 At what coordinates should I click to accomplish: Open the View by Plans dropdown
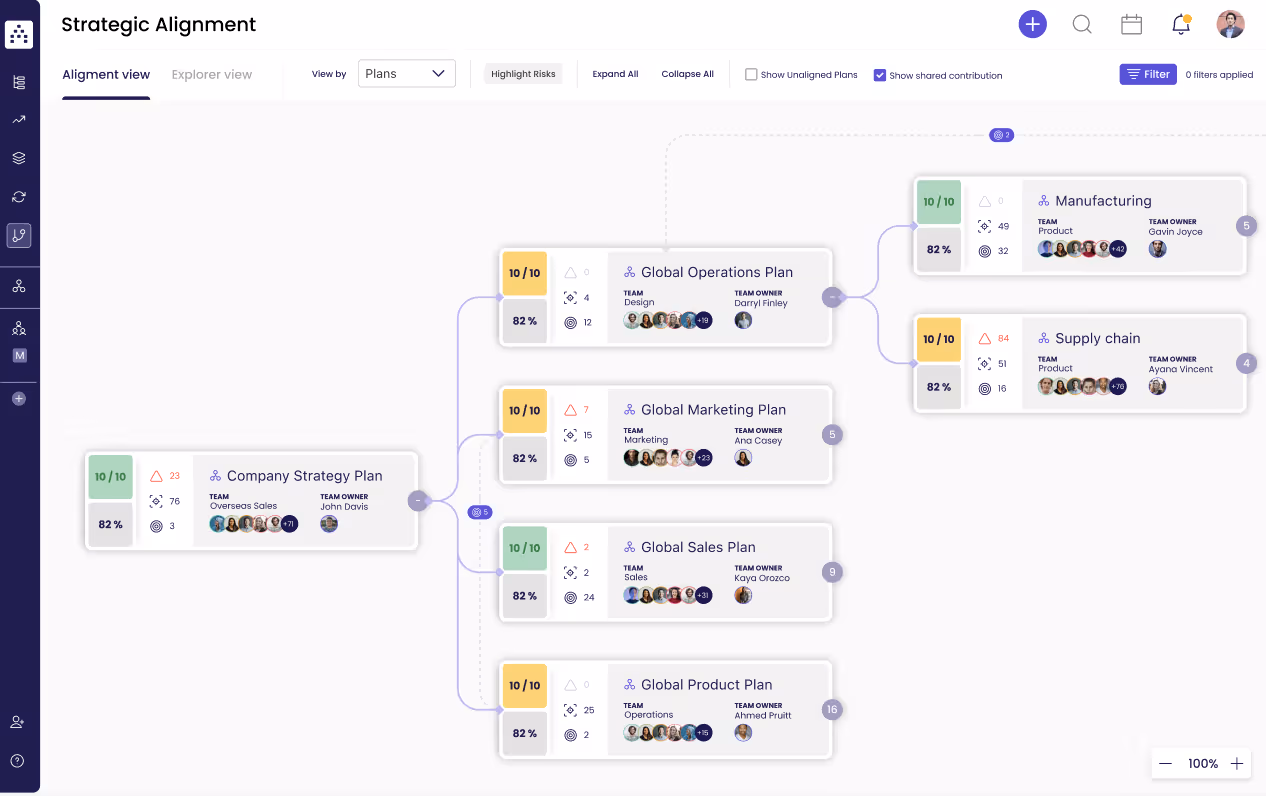click(406, 73)
